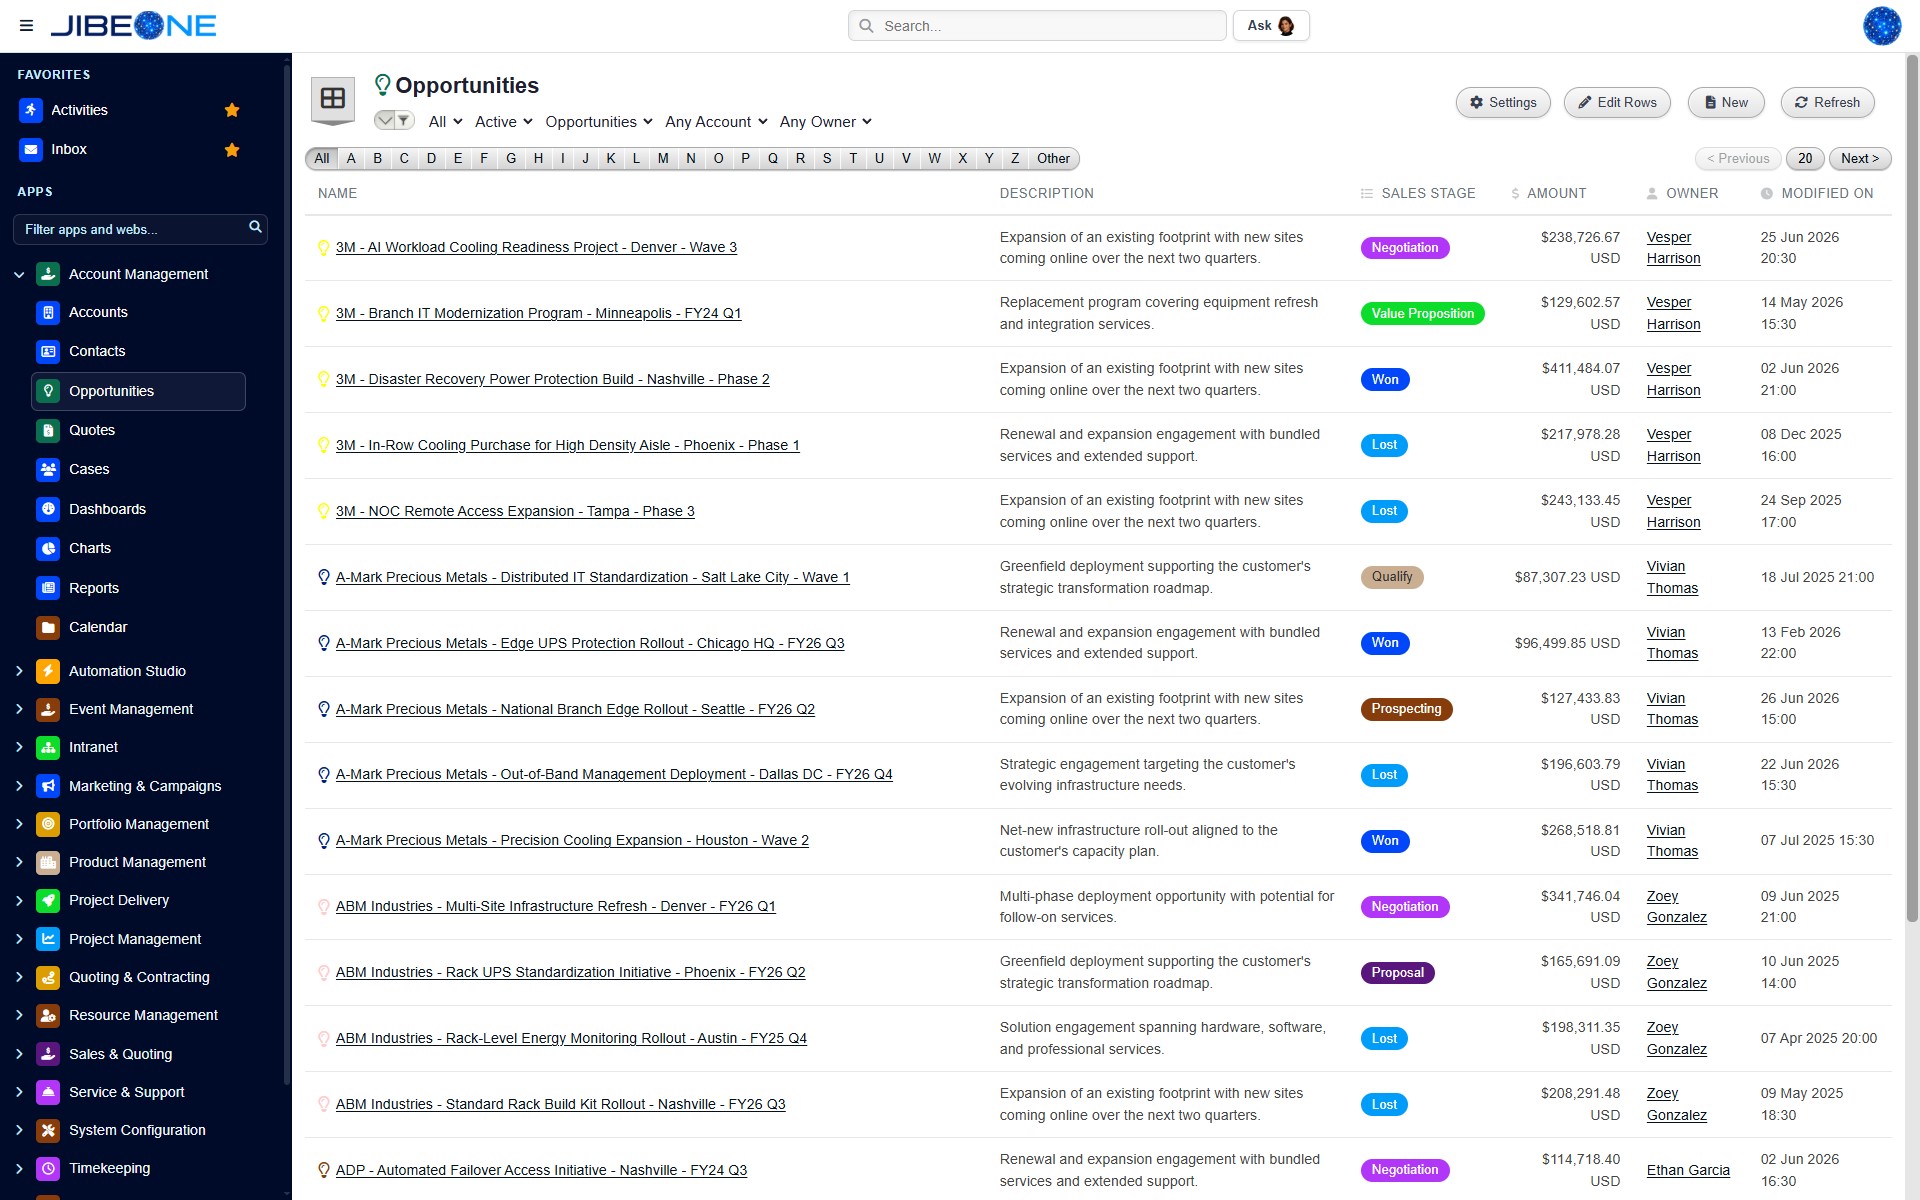Click the Automation Studio lightning icon

coord(48,671)
